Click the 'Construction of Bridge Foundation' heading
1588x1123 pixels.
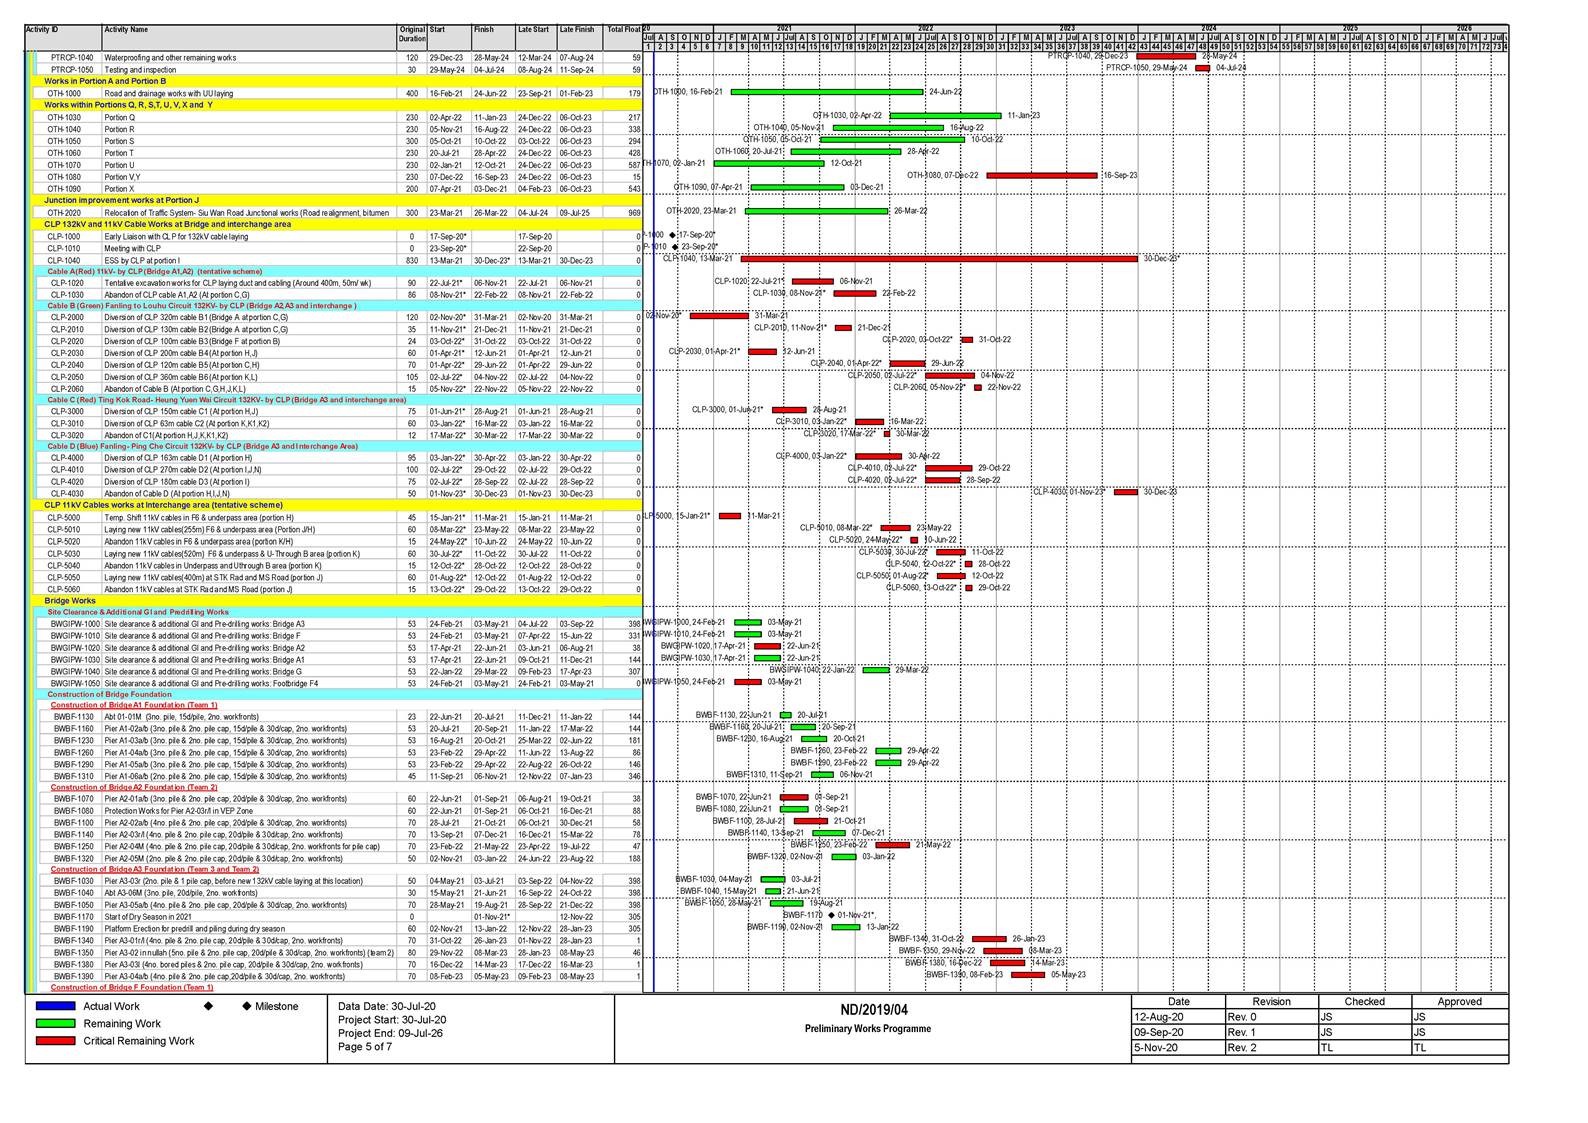click(x=110, y=694)
